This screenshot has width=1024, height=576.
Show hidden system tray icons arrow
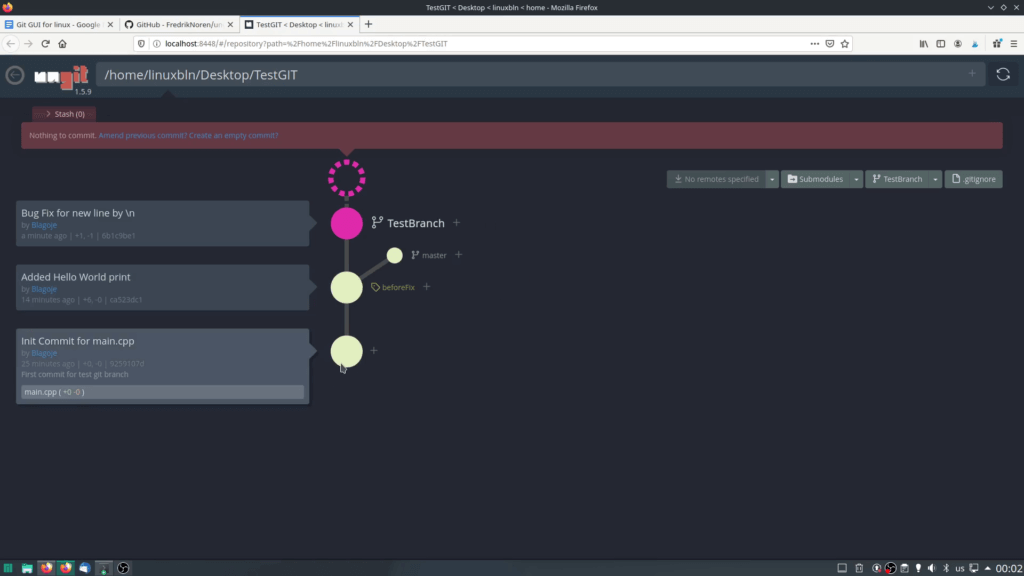(x=987, y=568)
